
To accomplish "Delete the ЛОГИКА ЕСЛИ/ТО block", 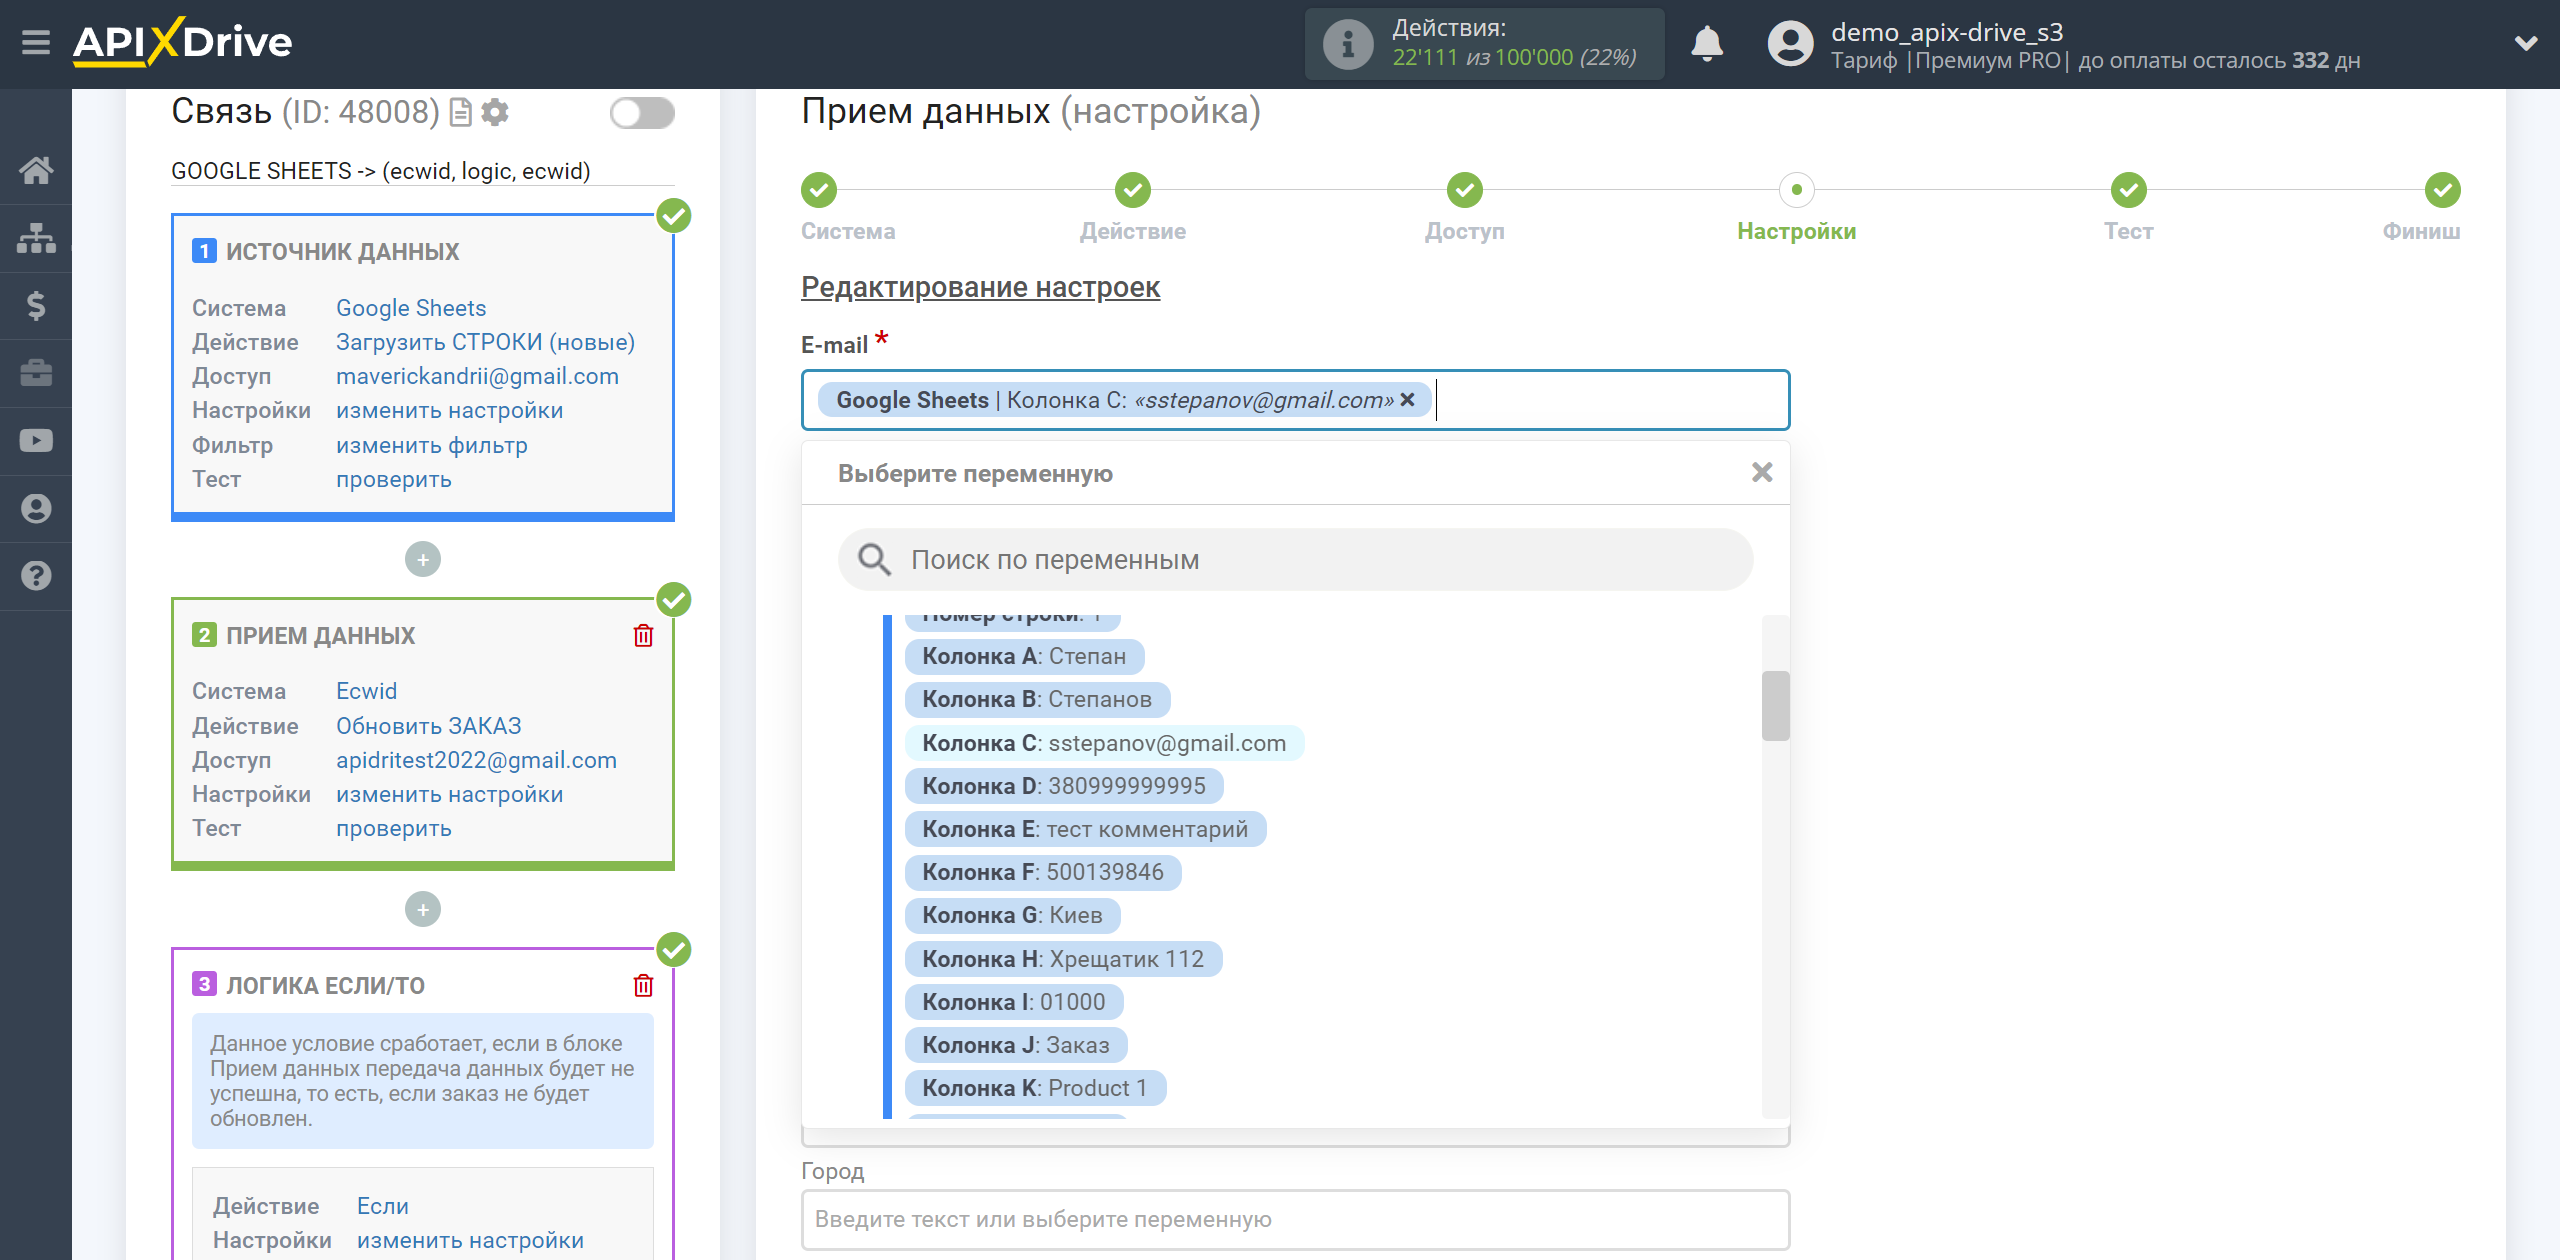I will pos(643,985).
